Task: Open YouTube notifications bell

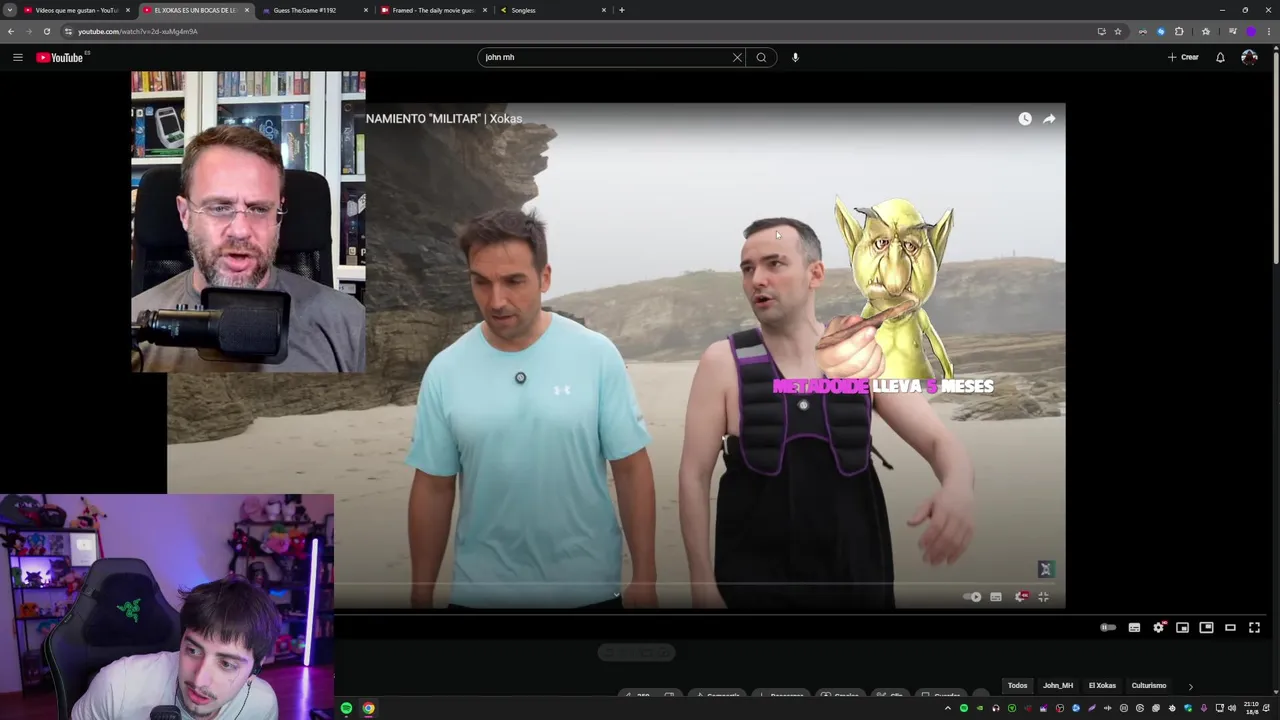Action: tap(1220, 57)
